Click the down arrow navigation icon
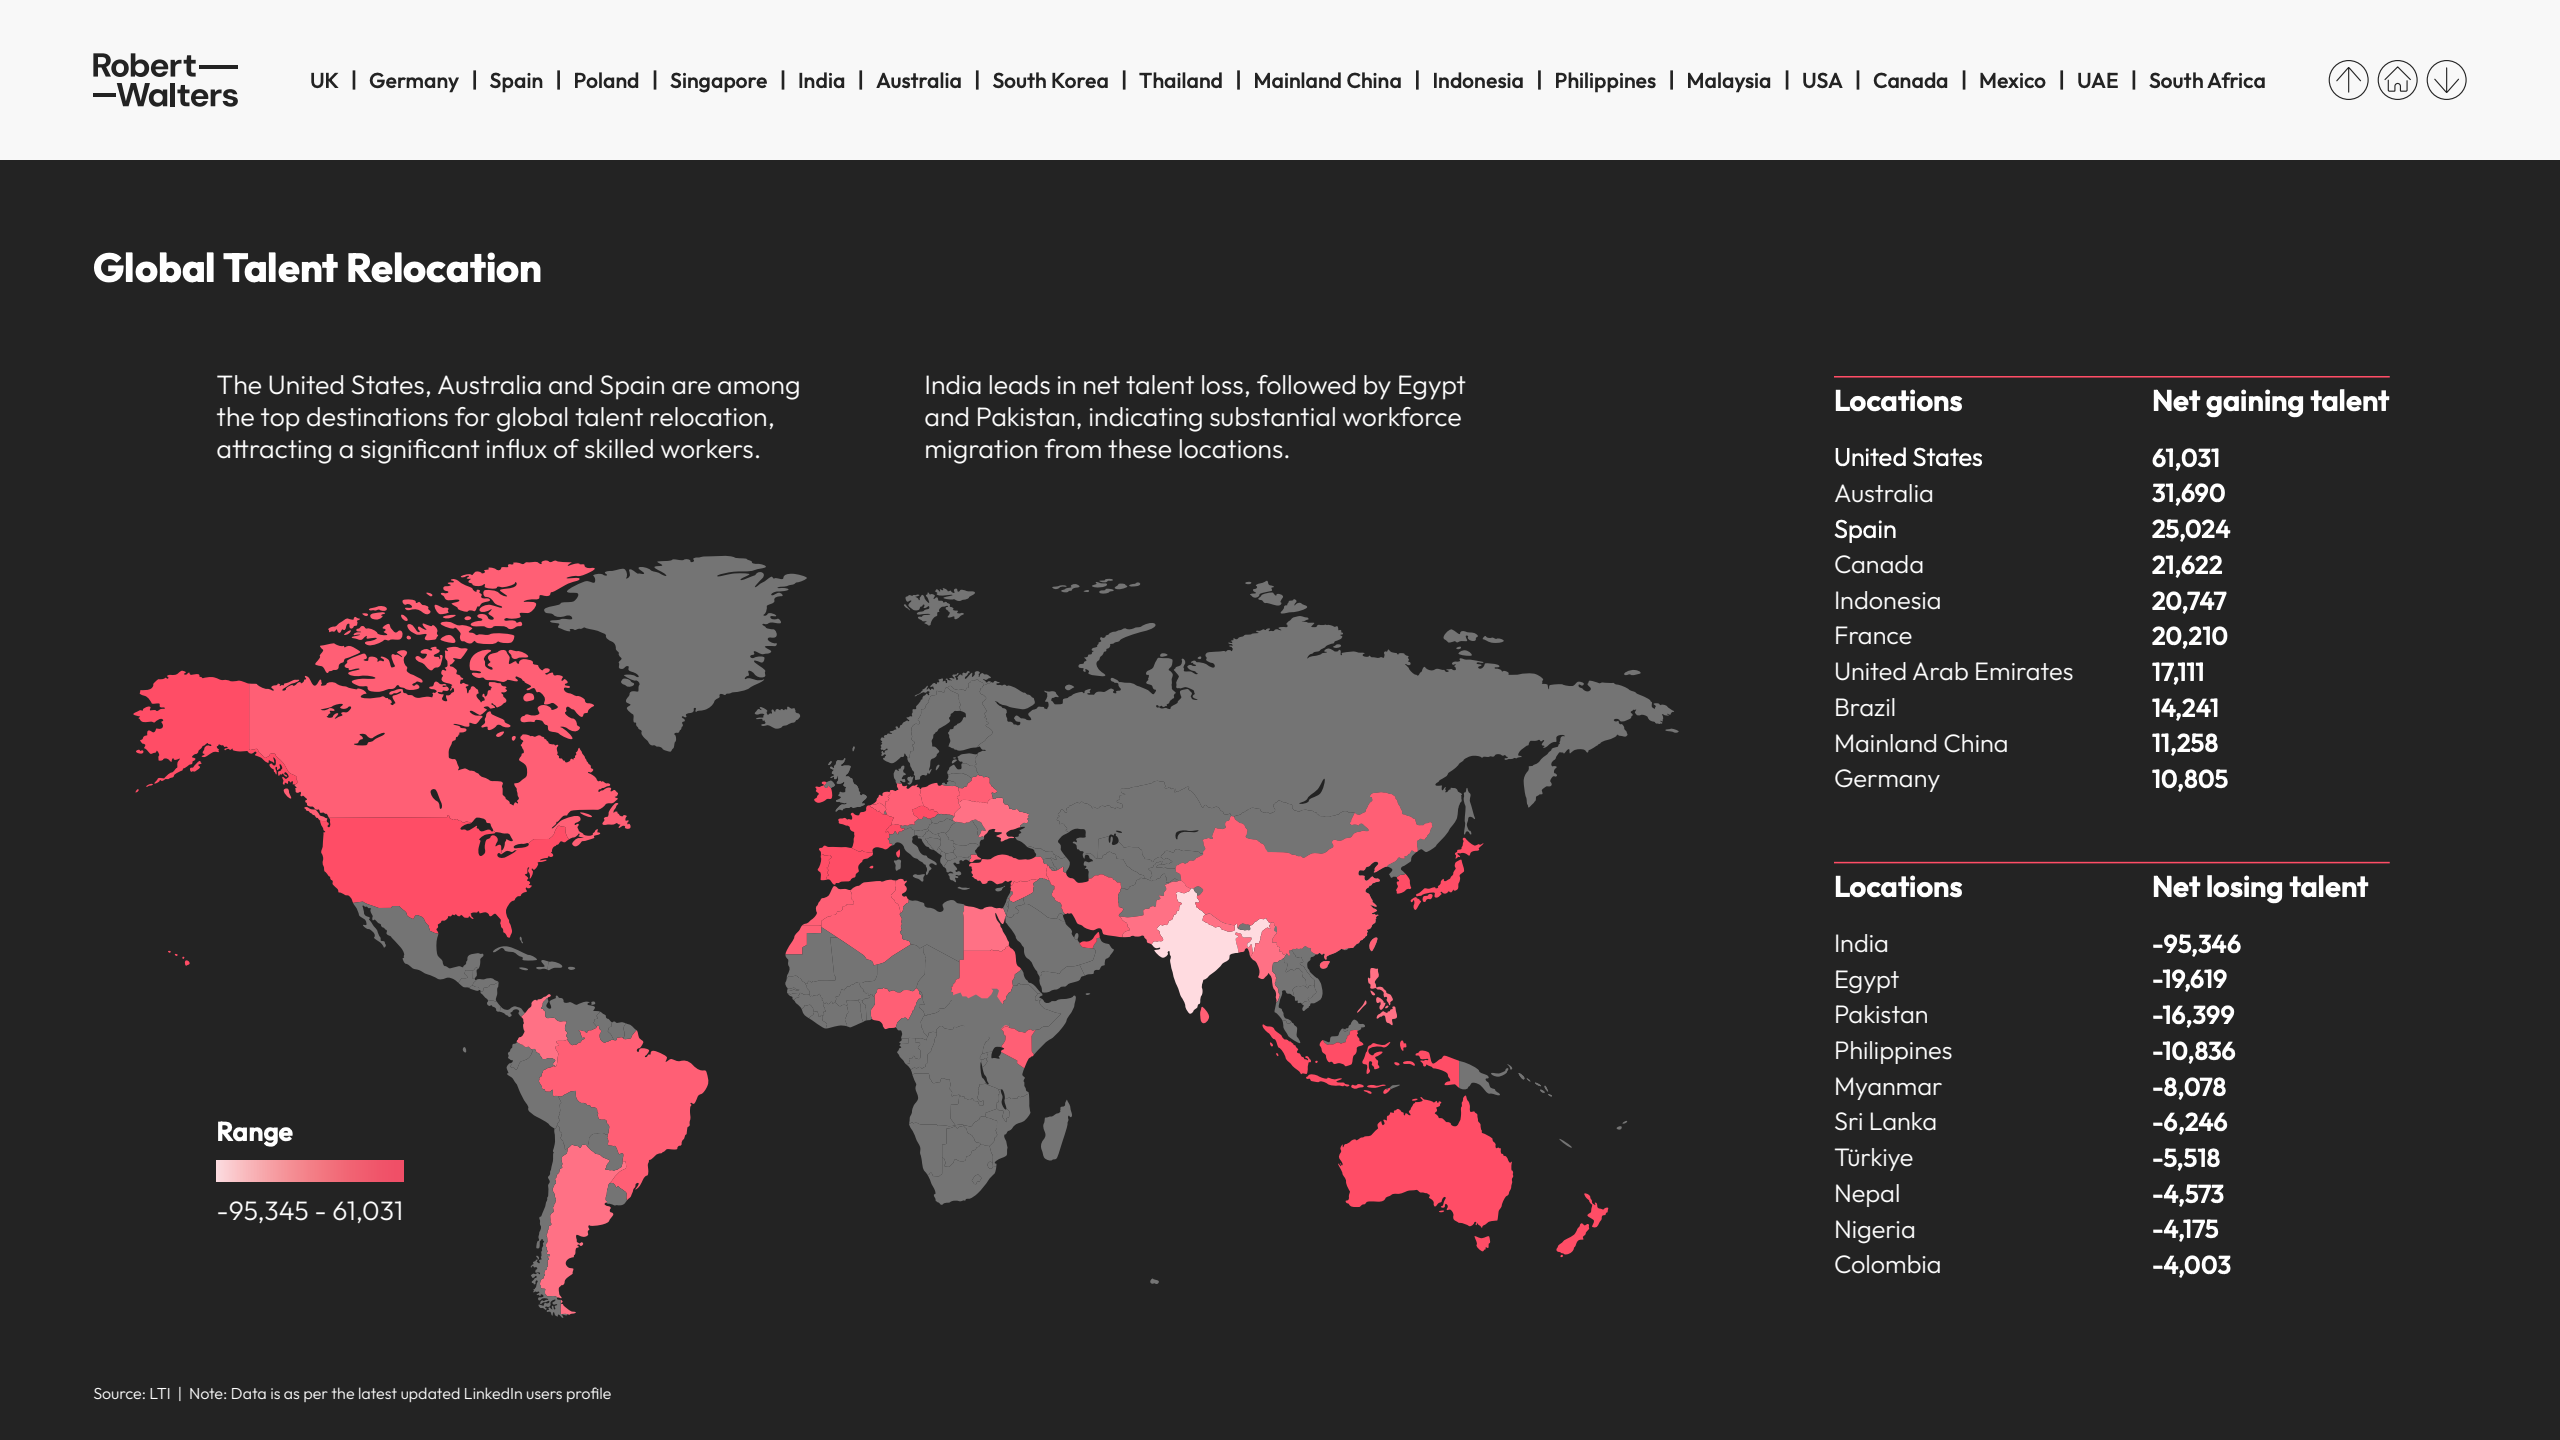This screenshot has width=2560, height=1440. point(2446,80)
